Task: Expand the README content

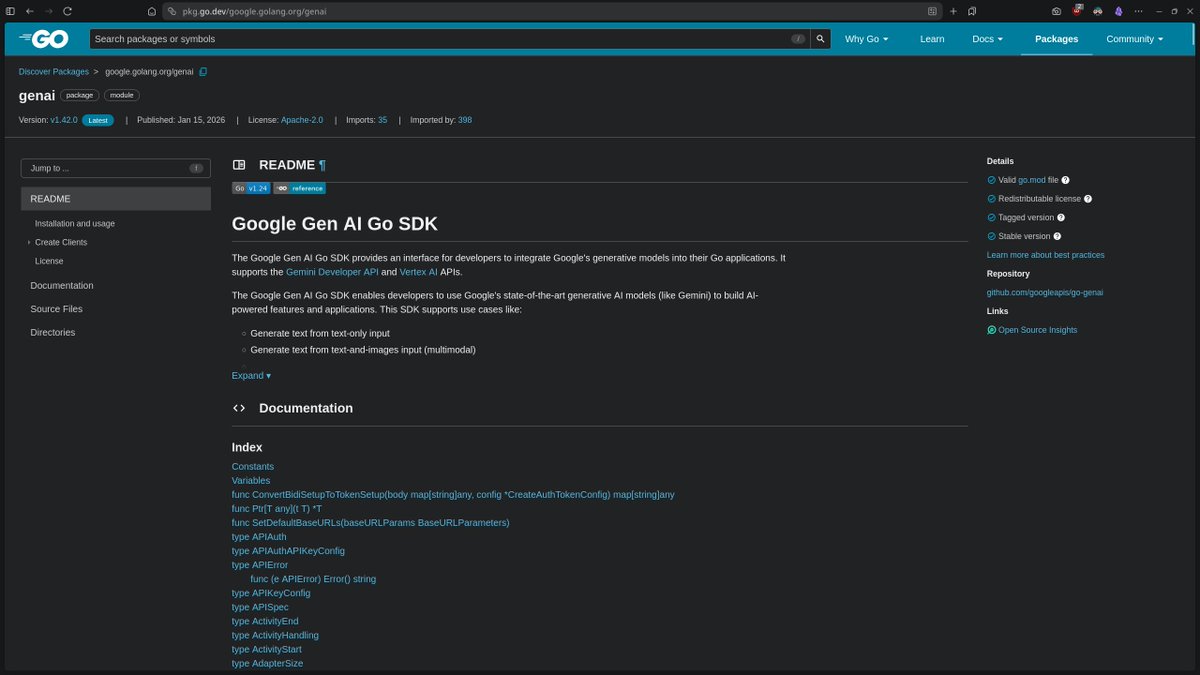Action: [x=251, y=376]
